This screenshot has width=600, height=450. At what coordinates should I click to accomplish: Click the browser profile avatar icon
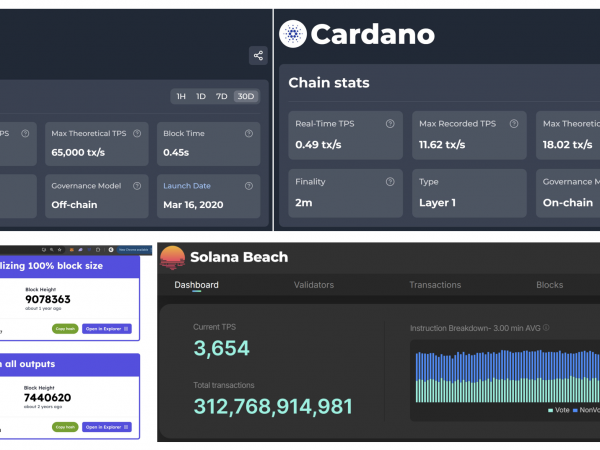111,250
